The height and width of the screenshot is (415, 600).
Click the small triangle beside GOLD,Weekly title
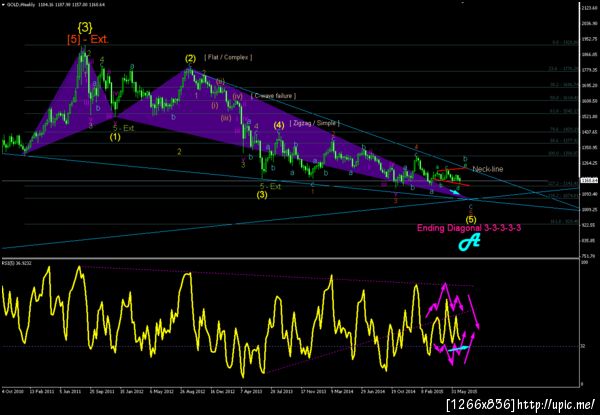click(3, 5)
